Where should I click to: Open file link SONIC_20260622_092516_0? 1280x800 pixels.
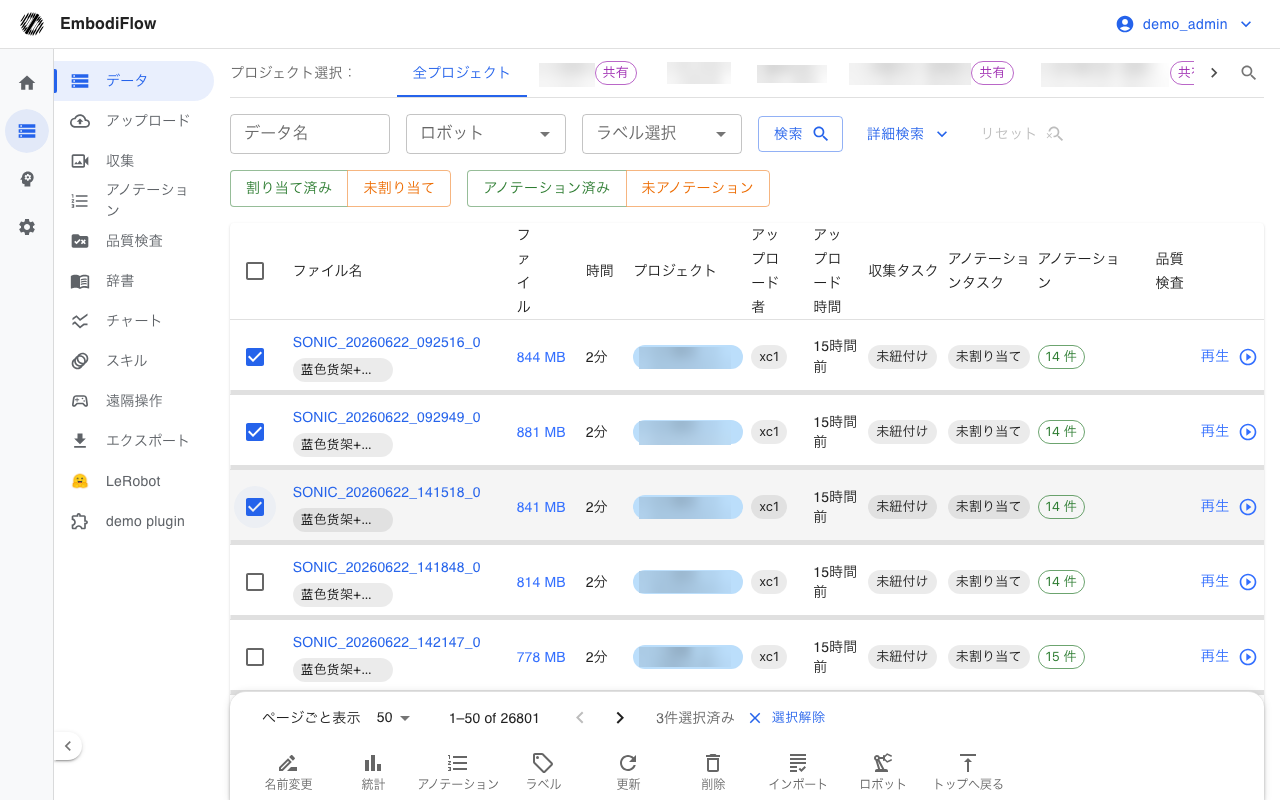point(386,342)
